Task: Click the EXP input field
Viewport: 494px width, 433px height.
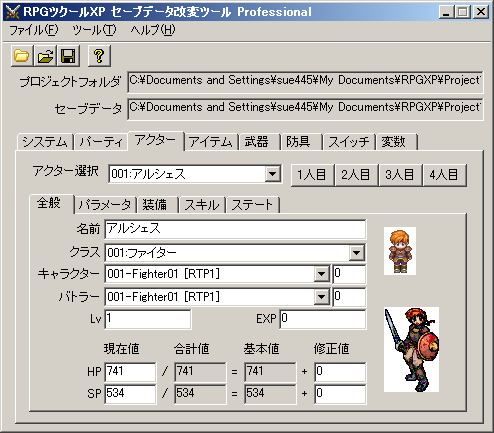Action: point(323,319)
